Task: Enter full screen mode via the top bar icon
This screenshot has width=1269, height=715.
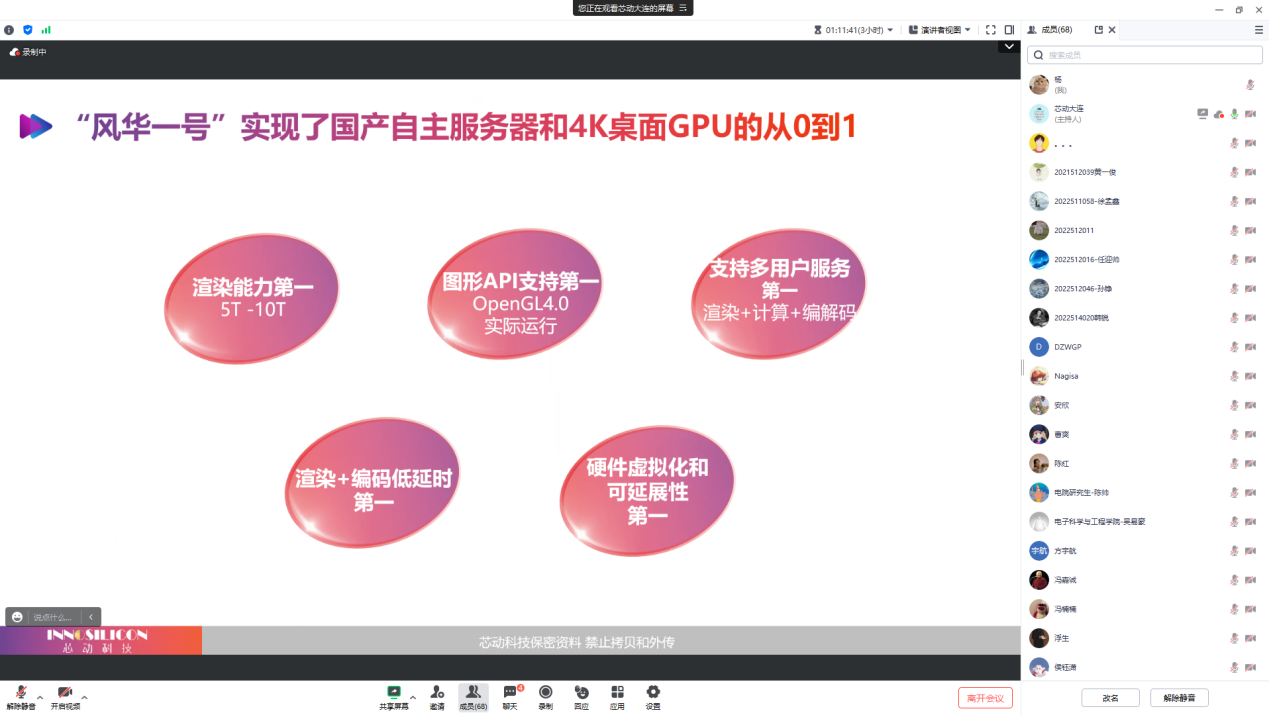Action: [990, 30]
